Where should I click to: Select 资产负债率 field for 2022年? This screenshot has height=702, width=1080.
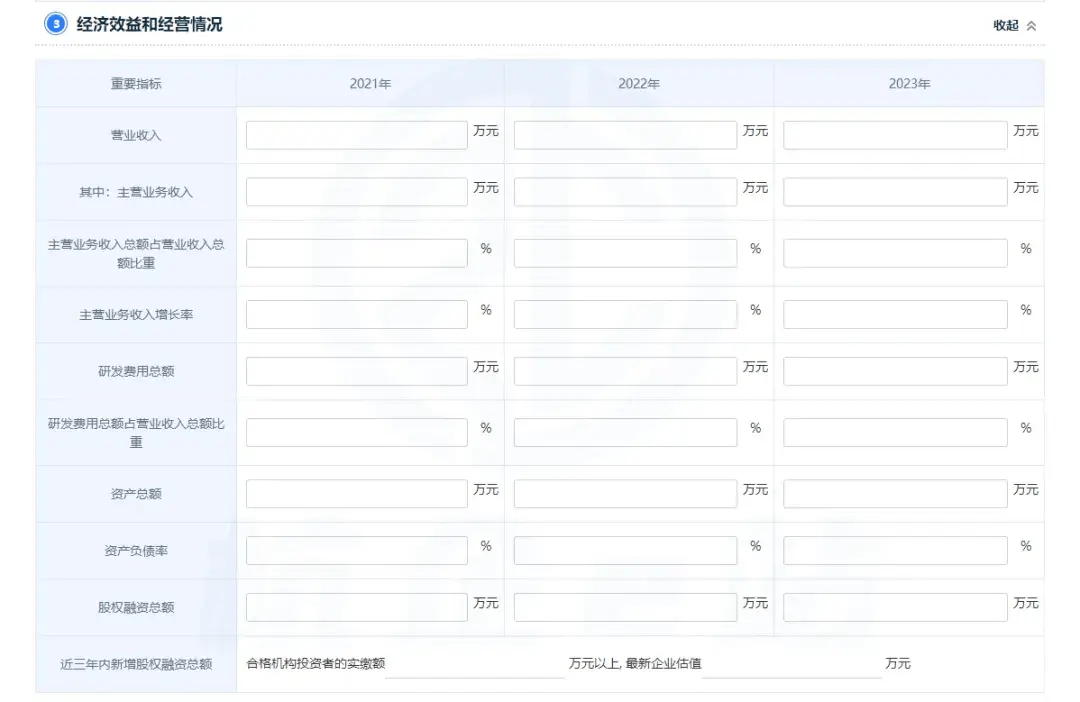(625, 550)
